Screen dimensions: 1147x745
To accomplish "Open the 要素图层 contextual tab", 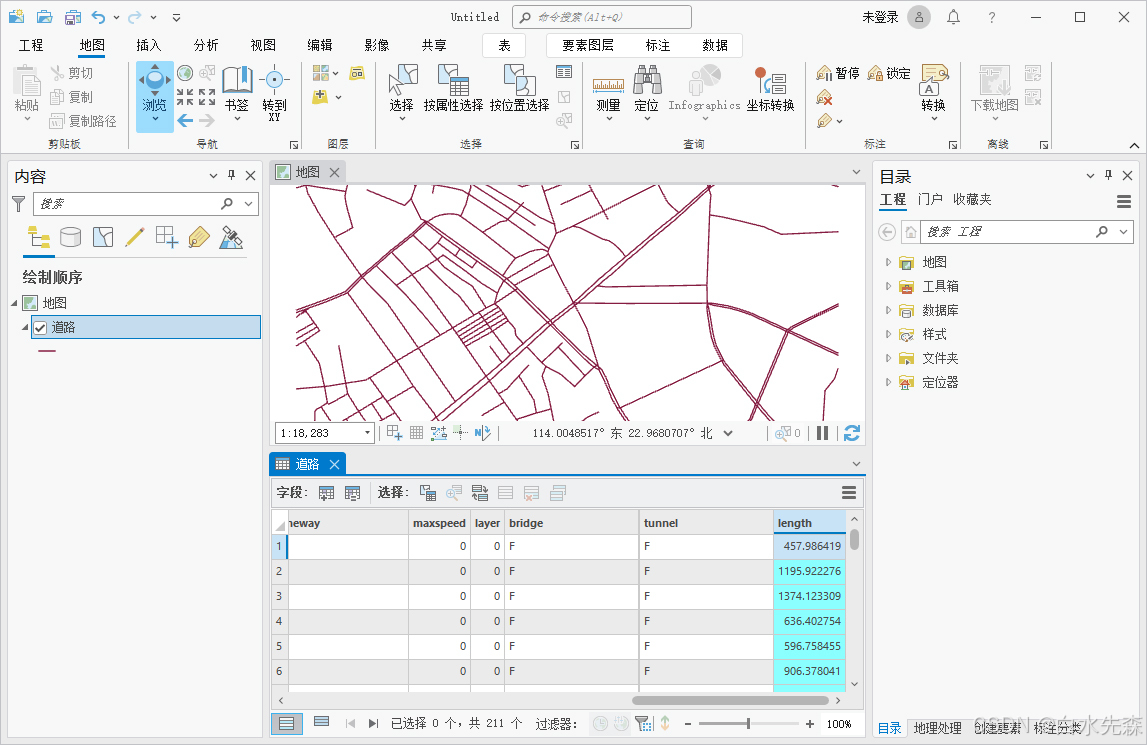I will [x=587, y=45].
